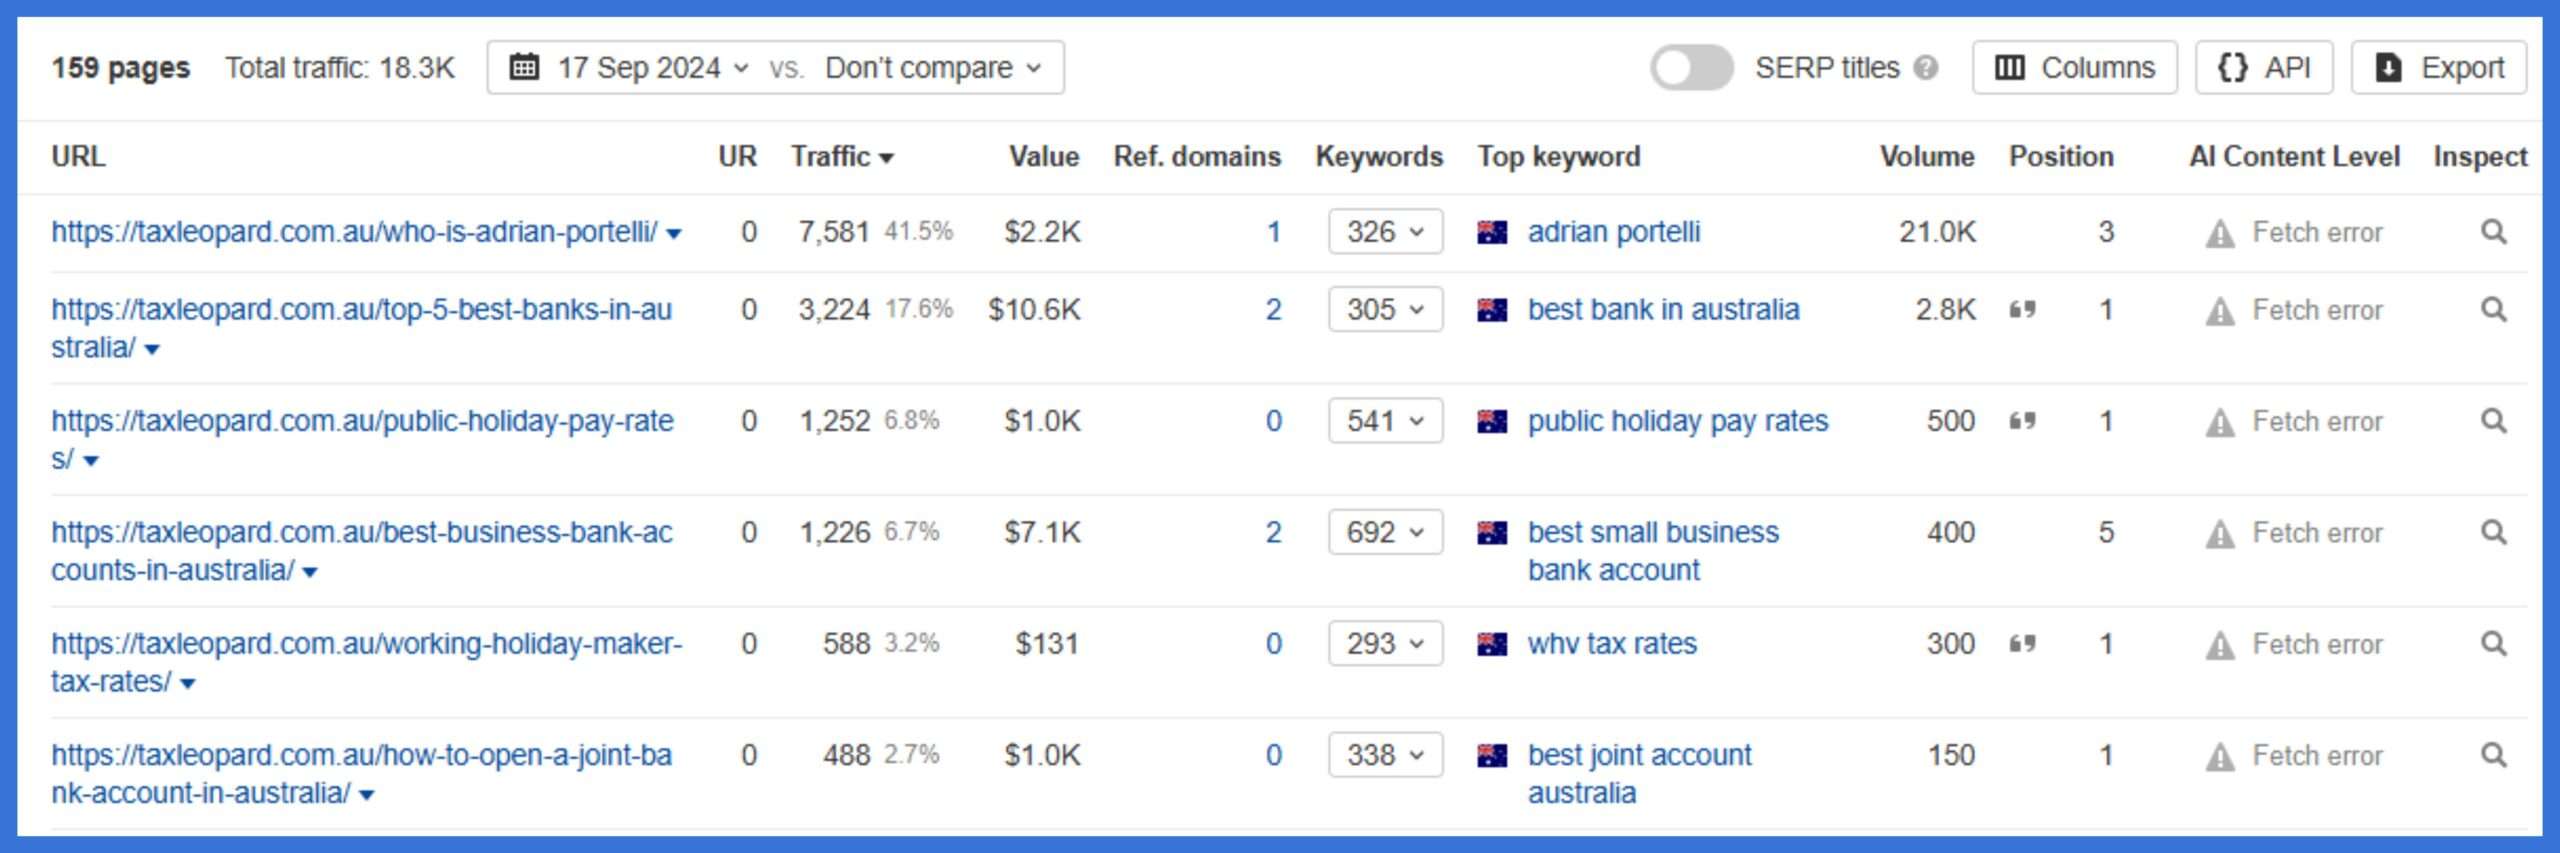
Task: Click ref. domains count 2 for best-business-bank-accounts page
Action: tap(1273, 533)
